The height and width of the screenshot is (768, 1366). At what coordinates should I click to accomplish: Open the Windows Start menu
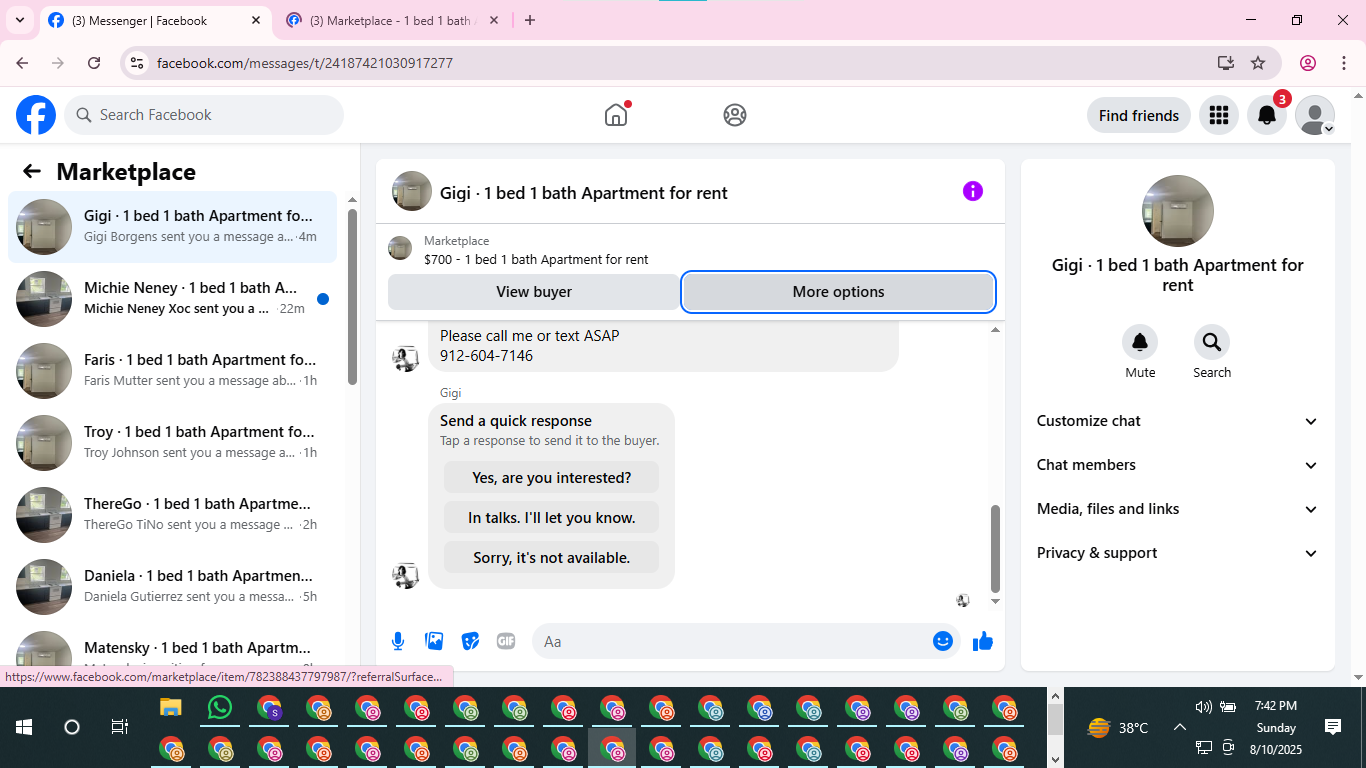pos(24,727)
